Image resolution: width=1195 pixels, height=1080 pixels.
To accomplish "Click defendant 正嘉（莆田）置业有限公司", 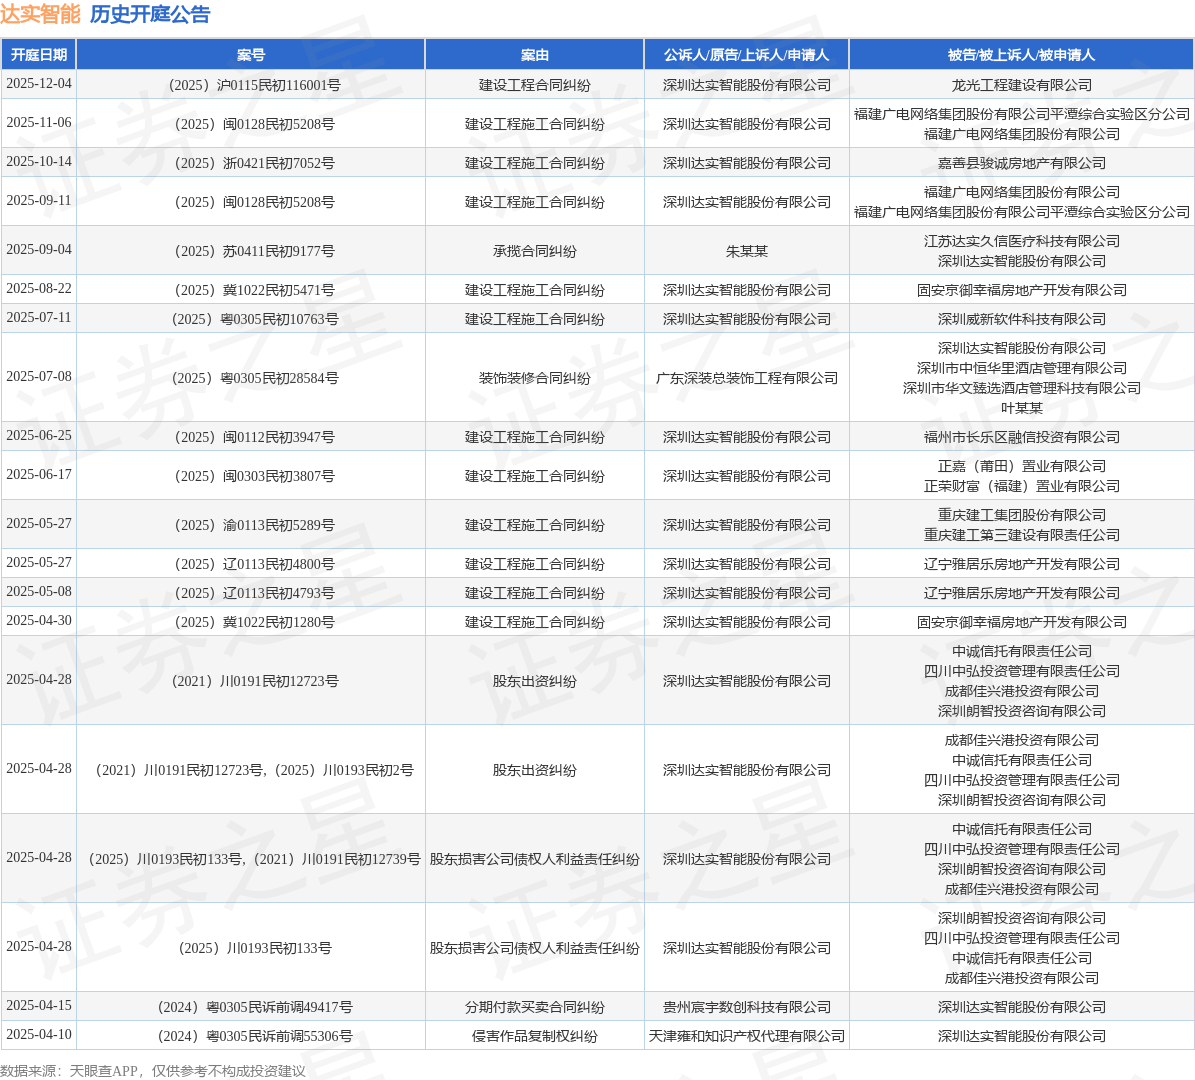I will [1021, 466].
